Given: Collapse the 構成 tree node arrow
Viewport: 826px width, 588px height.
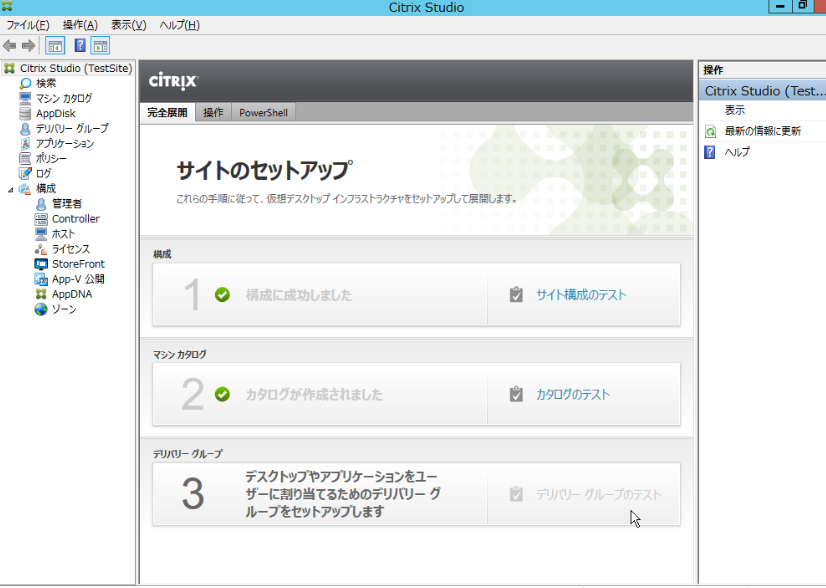Looking at the screenshot, I should (x=11, y=189).
